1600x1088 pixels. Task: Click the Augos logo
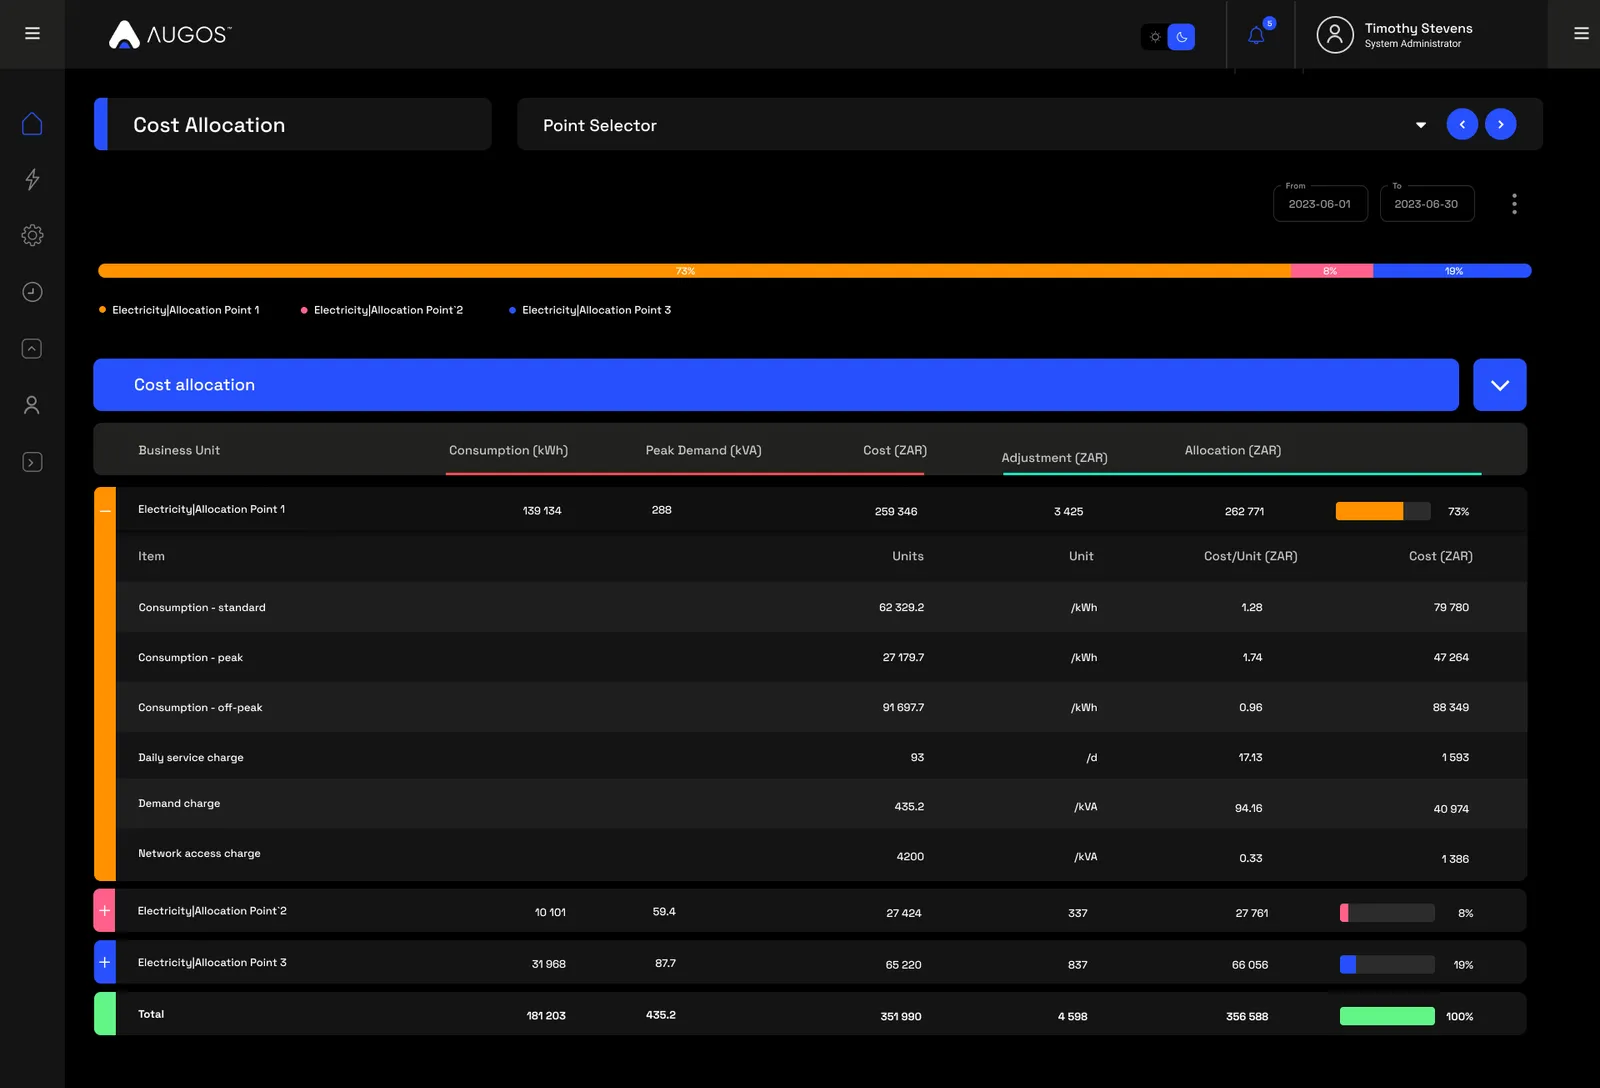[170, 34]
